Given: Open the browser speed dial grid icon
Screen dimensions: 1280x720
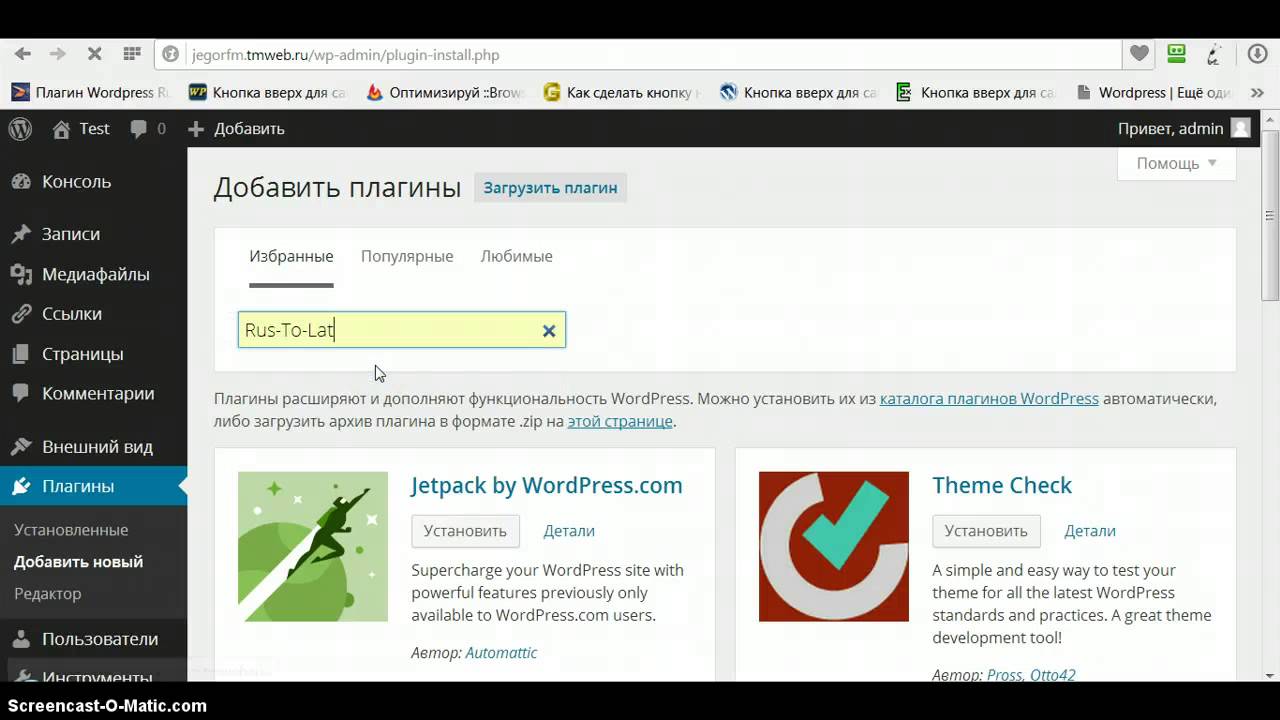Looking at the screenshot, I should point(131,54).
